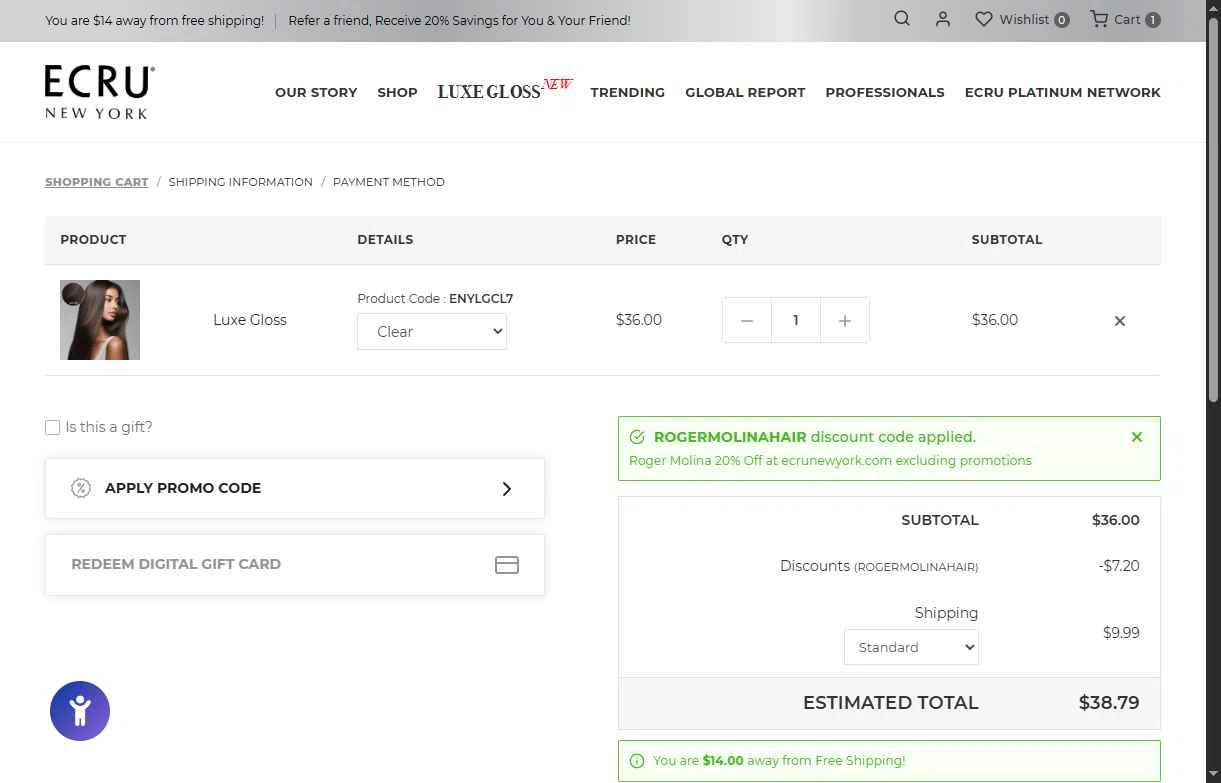Open the Global Report menu
Image resolution: width=1221 pixels, height=783 pixels.
(x=745, y=92)
